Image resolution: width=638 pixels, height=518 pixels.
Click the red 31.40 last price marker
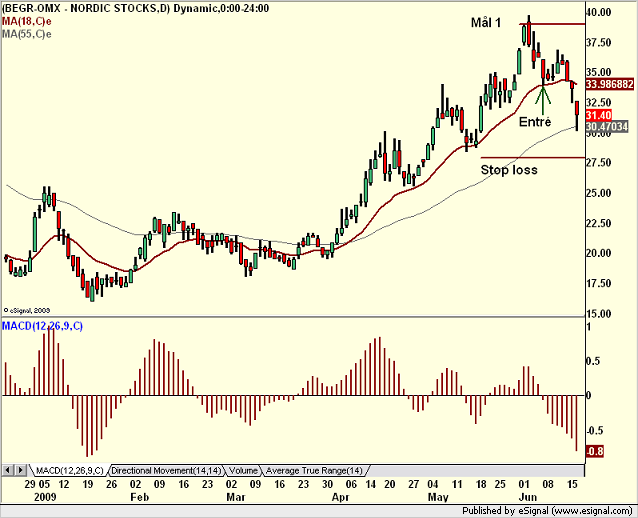tap(599, 115)
